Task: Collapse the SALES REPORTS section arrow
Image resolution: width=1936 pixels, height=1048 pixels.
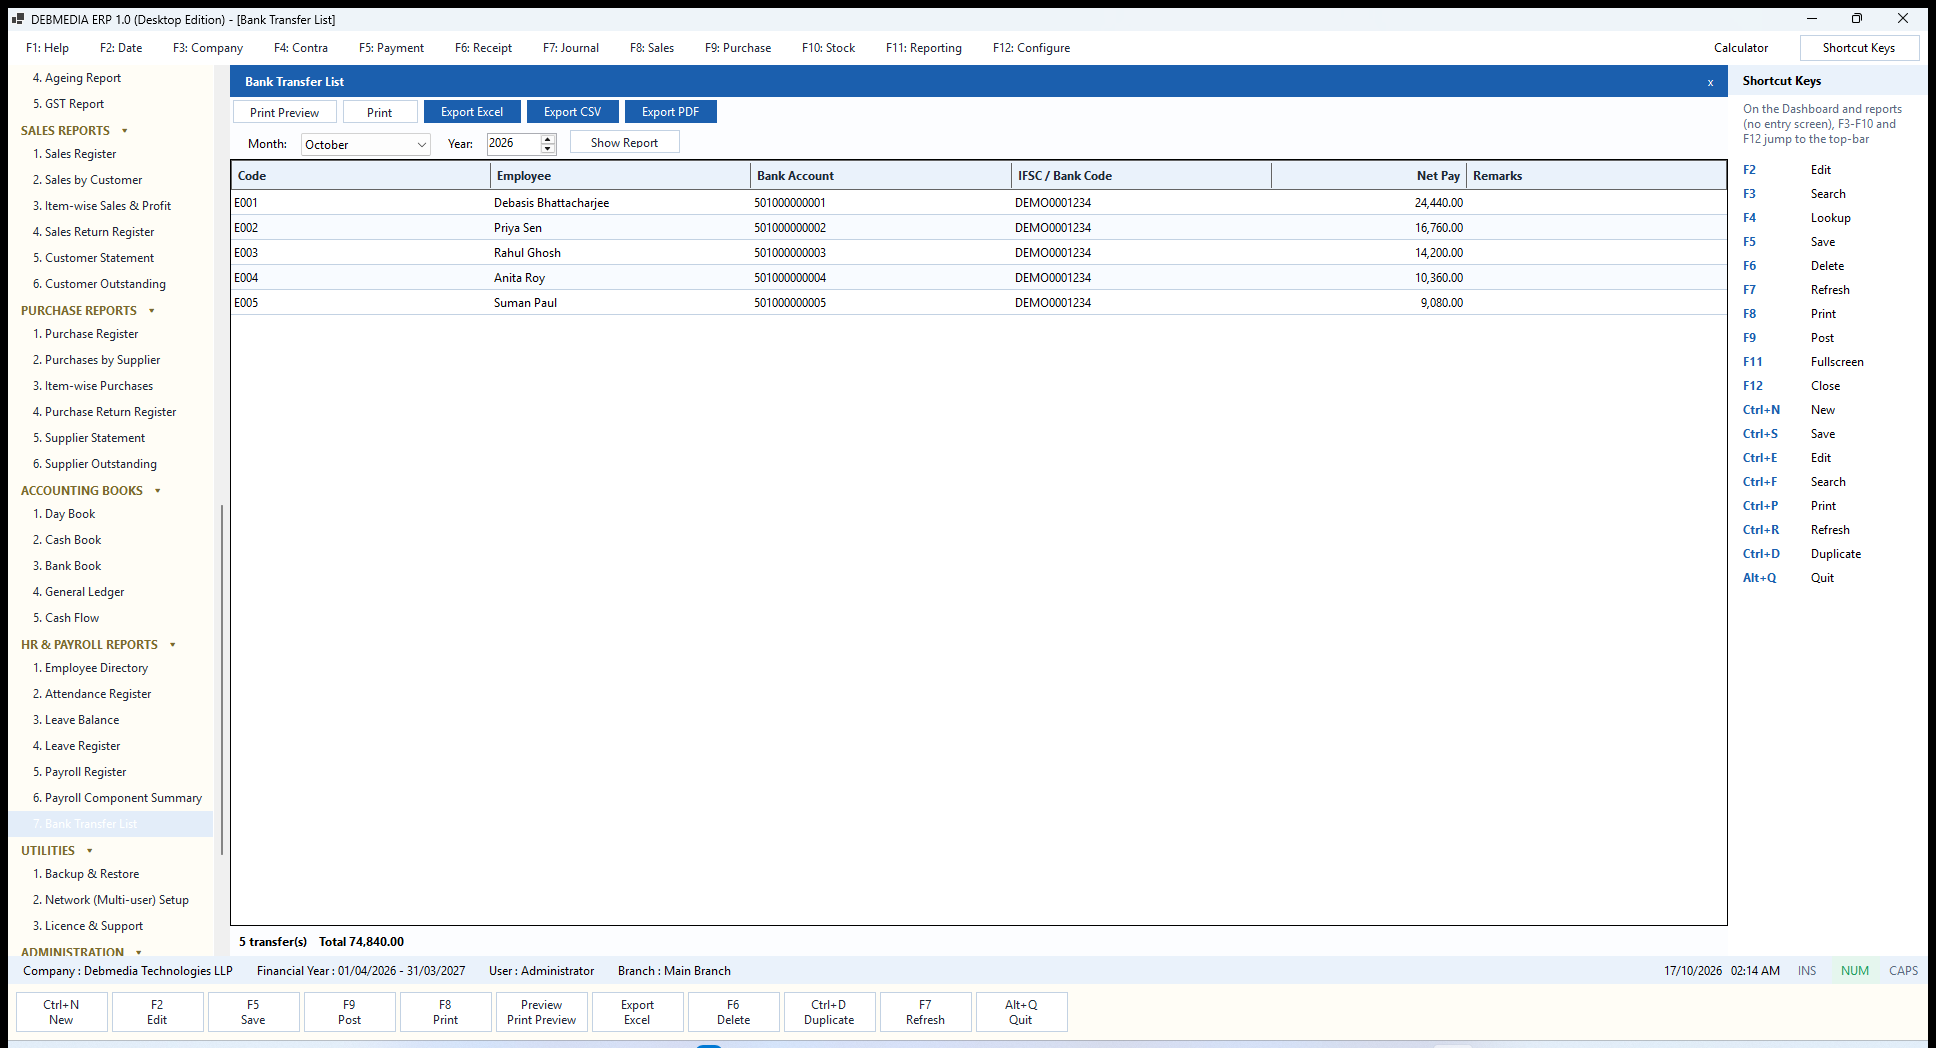Action: point(125,131)
